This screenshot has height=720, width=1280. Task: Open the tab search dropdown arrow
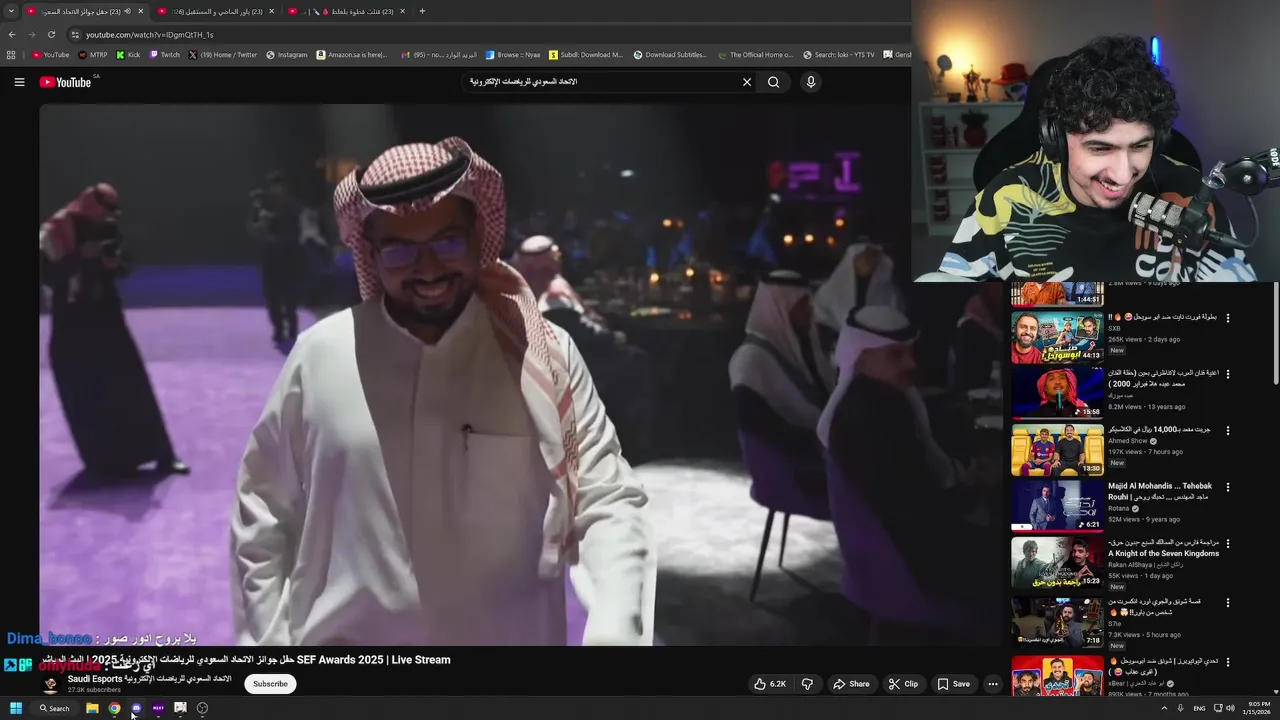pos(11,11)
